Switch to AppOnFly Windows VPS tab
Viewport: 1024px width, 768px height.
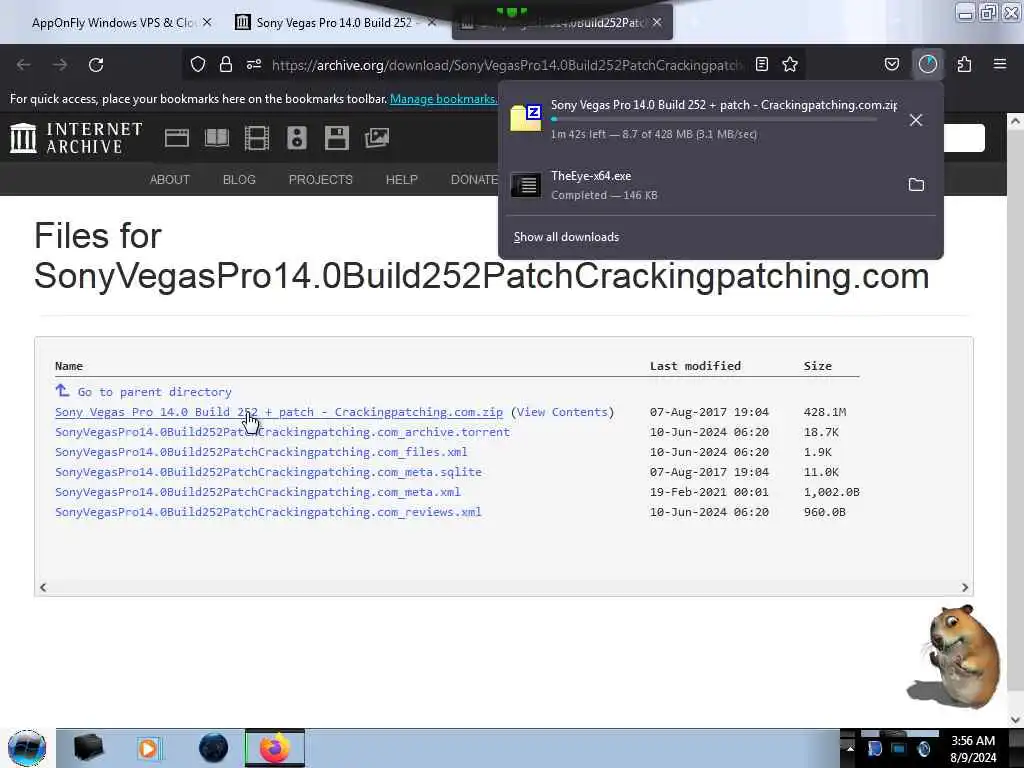click(114, 23)
